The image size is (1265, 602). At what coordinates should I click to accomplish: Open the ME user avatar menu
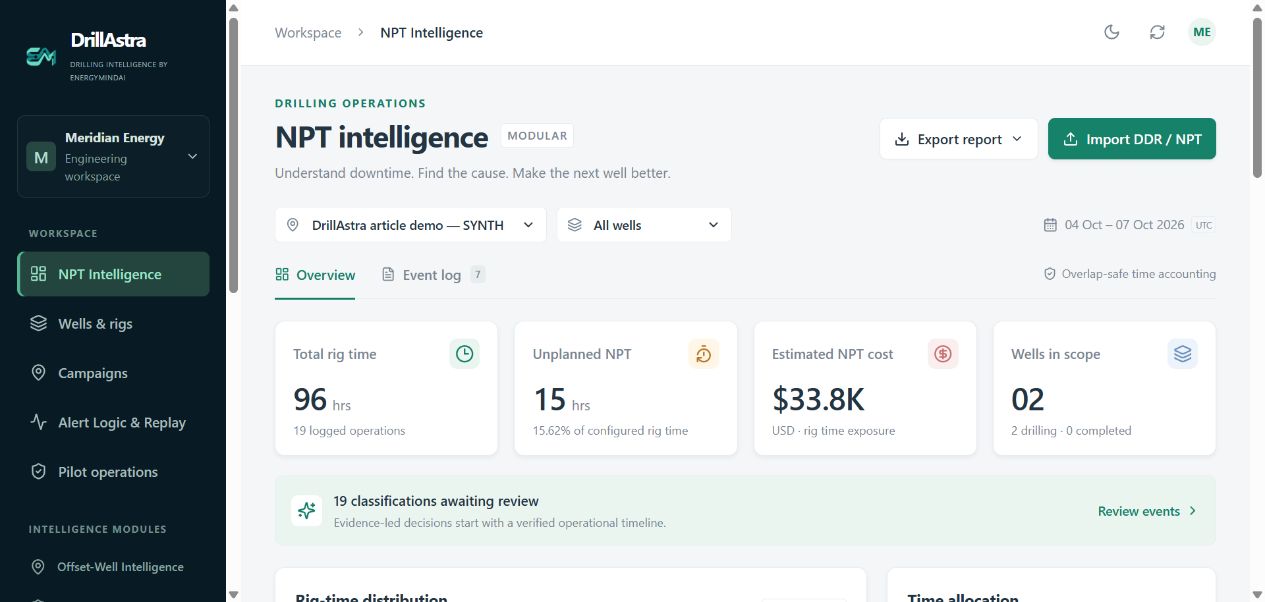pyautogui.click(x=1202, y=32)
